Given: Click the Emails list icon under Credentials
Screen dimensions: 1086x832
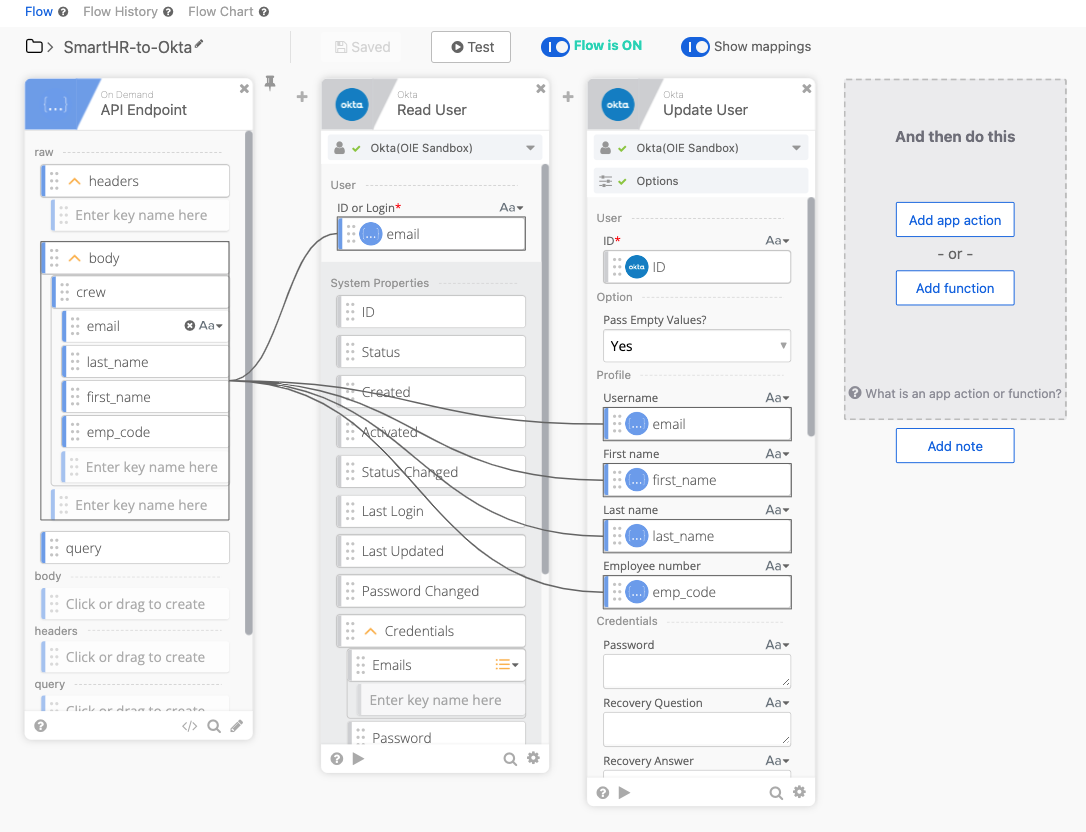Looking at the screenshot, I should (506, 665).
